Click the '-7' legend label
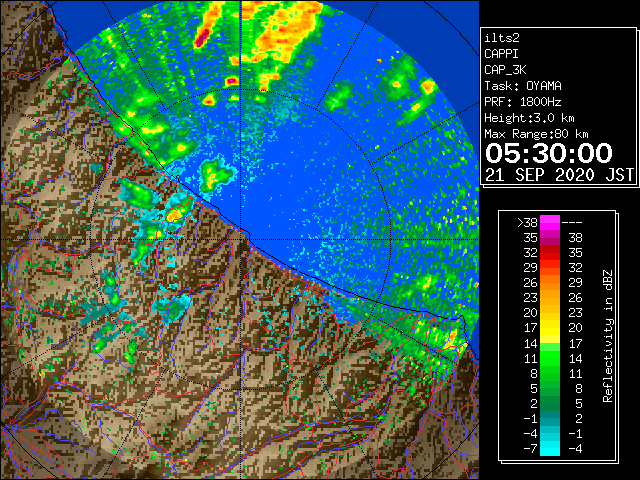The height and width of the screenshot is (480, 640). 530,448
